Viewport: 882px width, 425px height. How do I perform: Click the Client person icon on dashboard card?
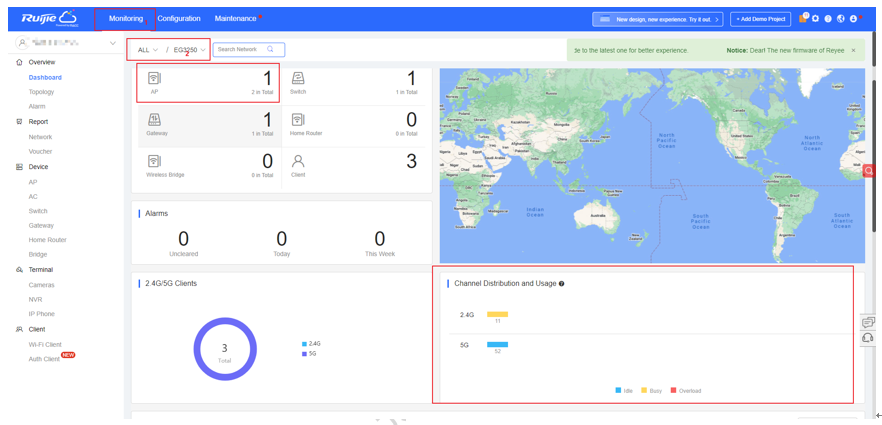click(x=298, y=161)
